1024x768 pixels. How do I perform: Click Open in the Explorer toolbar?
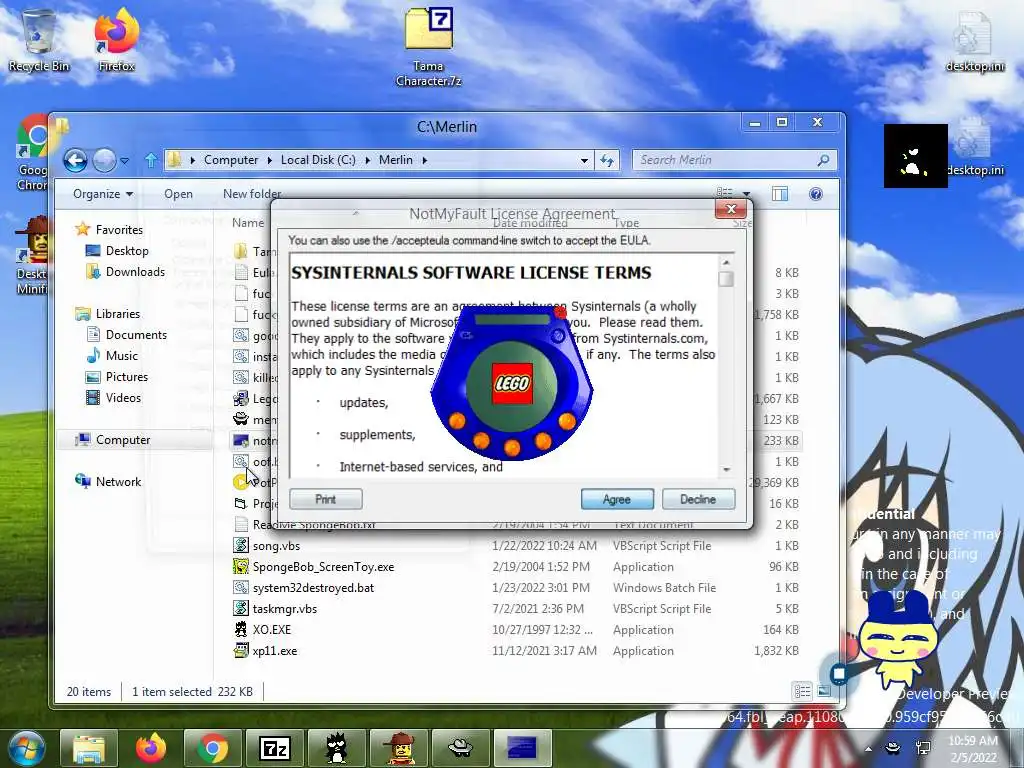click(x=178, y=194)
